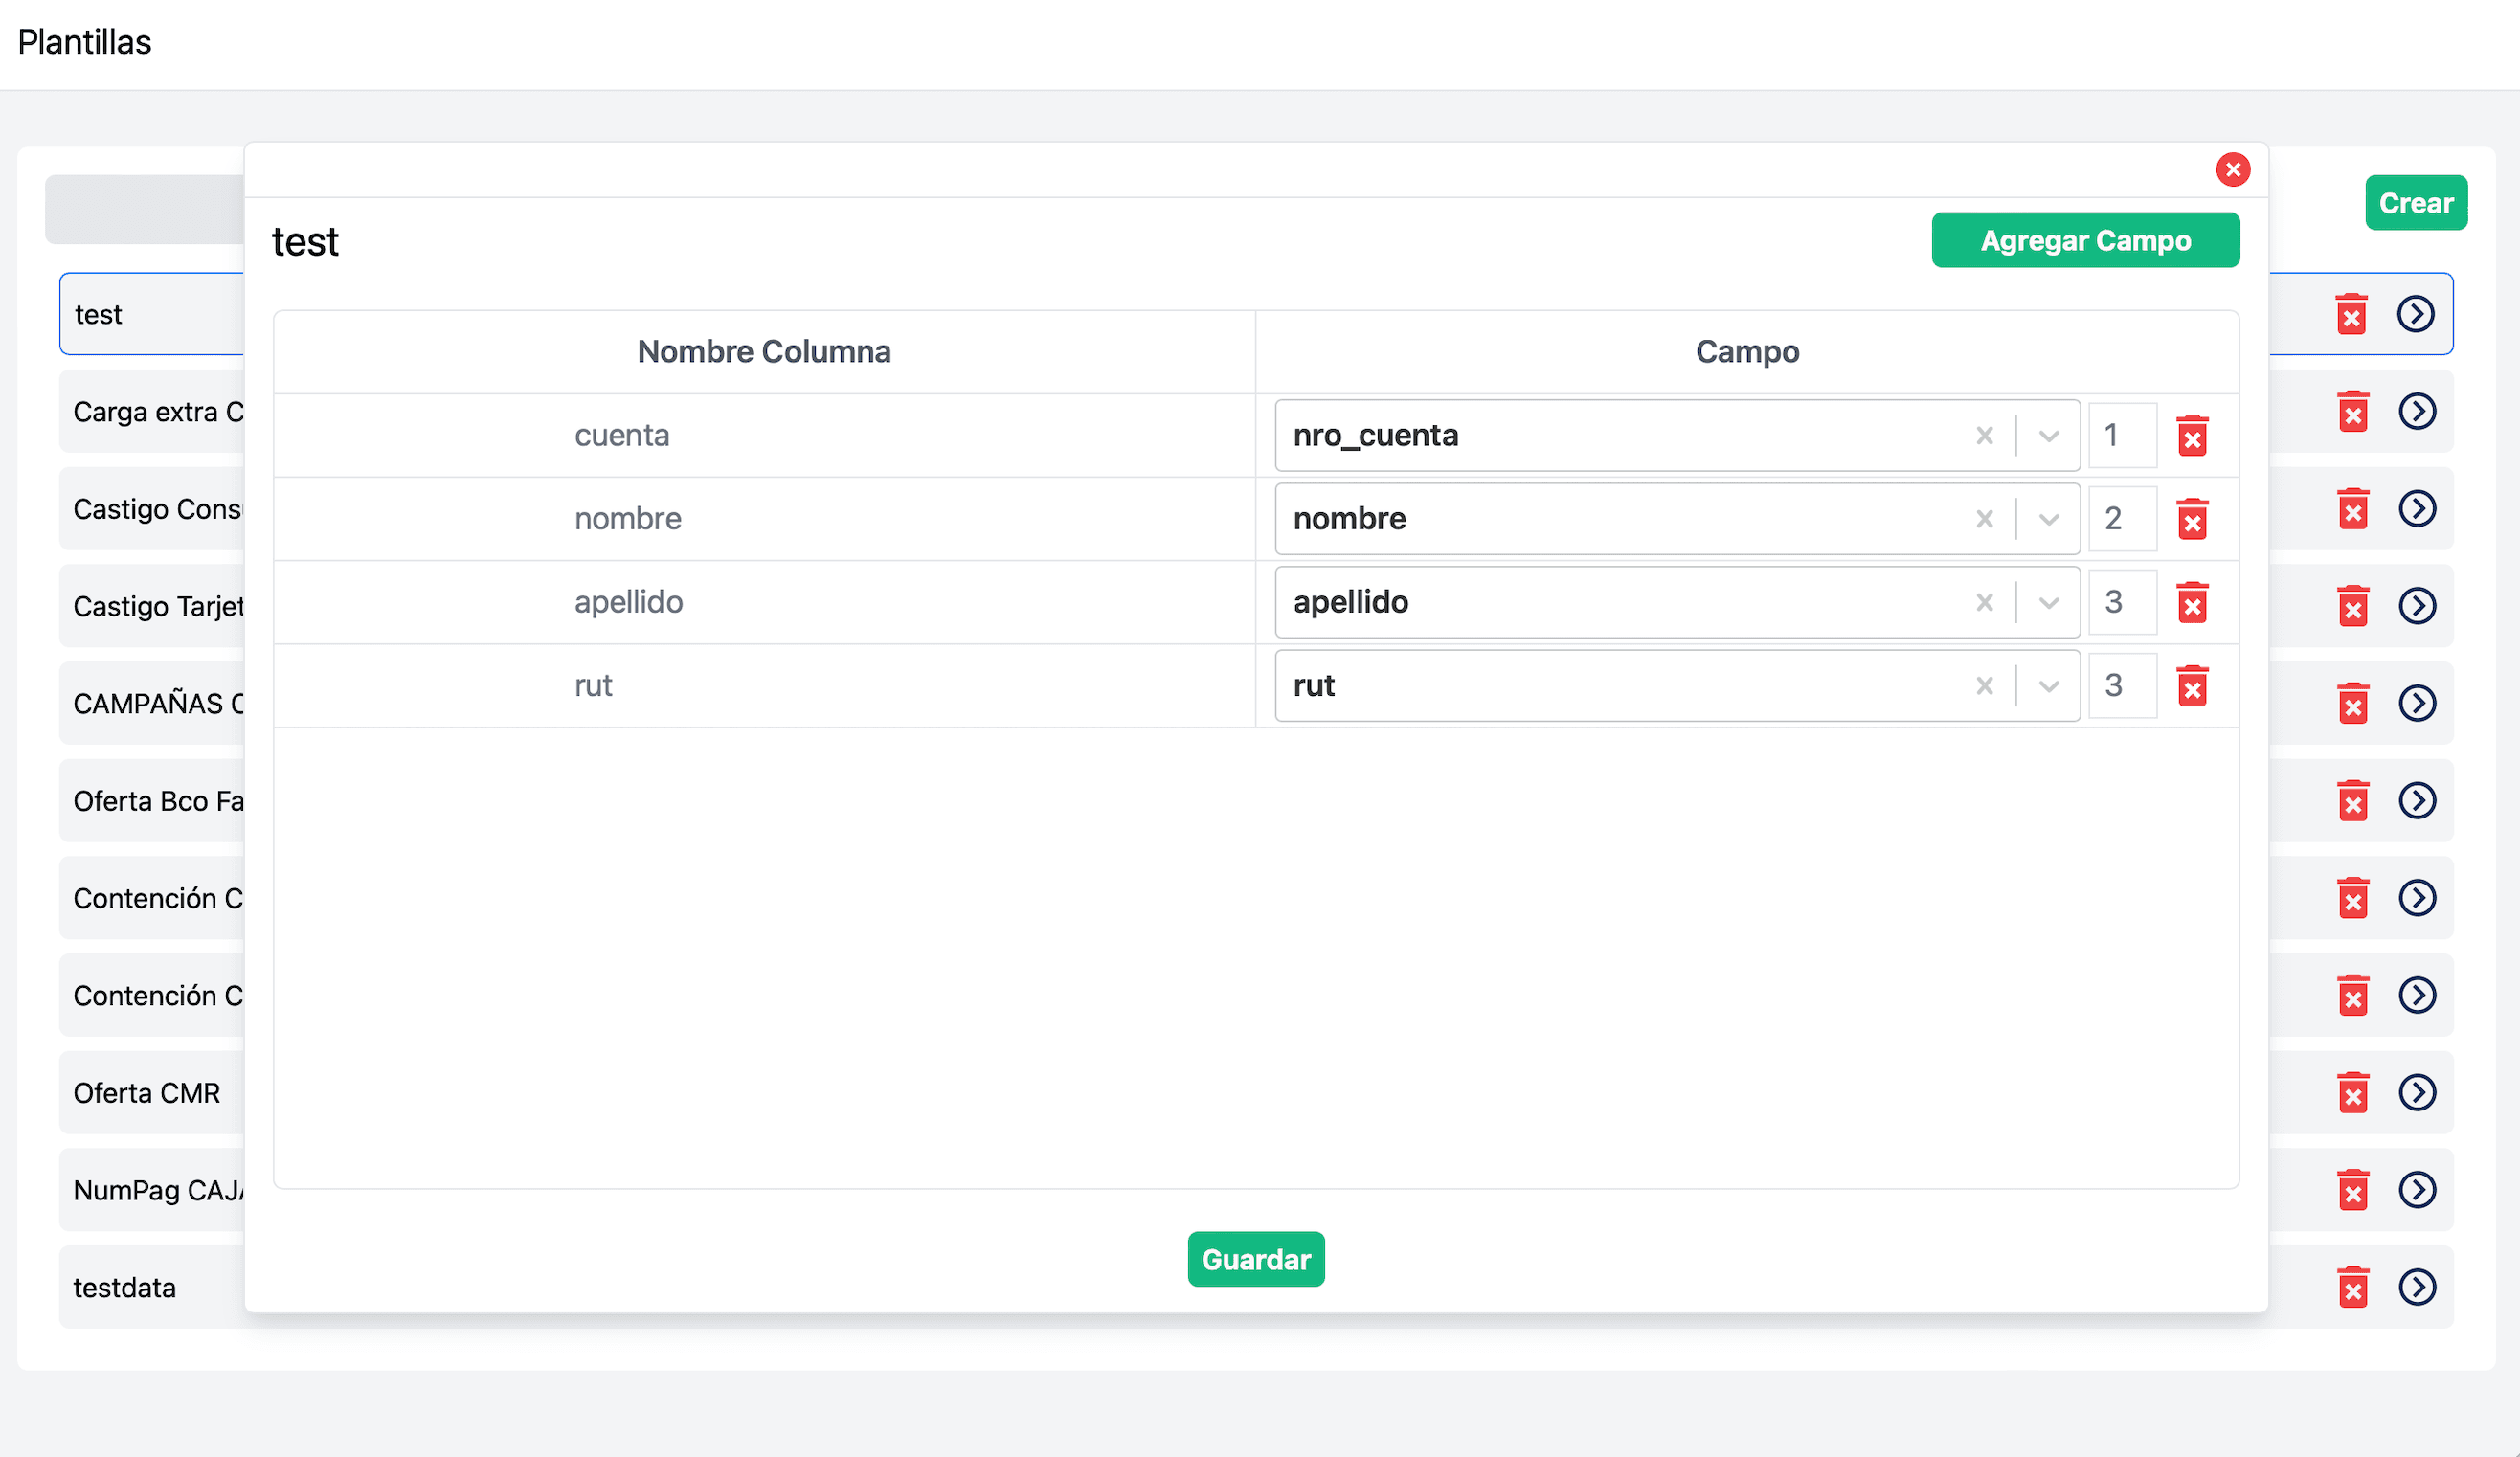Delete the Oferta Bco template

pos(2353,800)
